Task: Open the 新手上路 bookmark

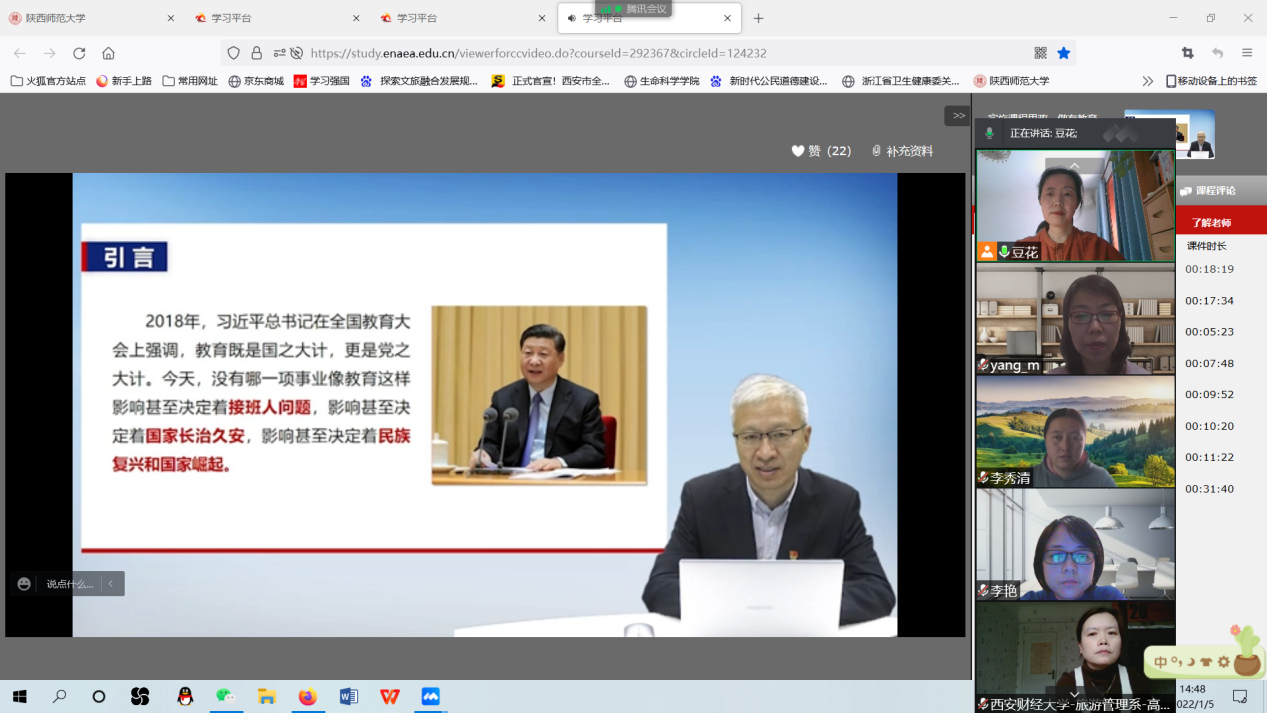Action: click(124, 81)
